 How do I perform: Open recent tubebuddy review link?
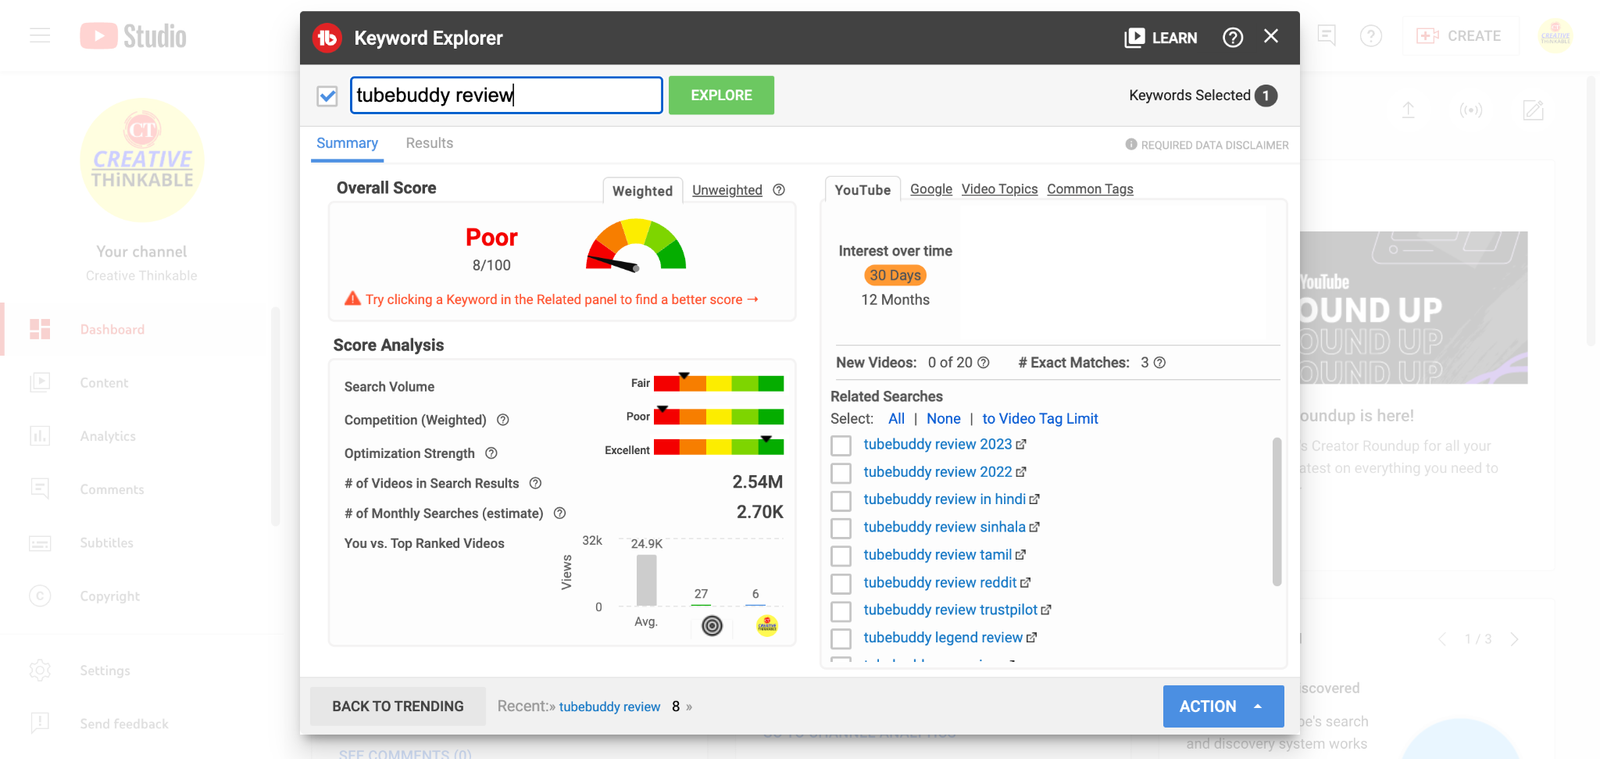pos(610,707)
